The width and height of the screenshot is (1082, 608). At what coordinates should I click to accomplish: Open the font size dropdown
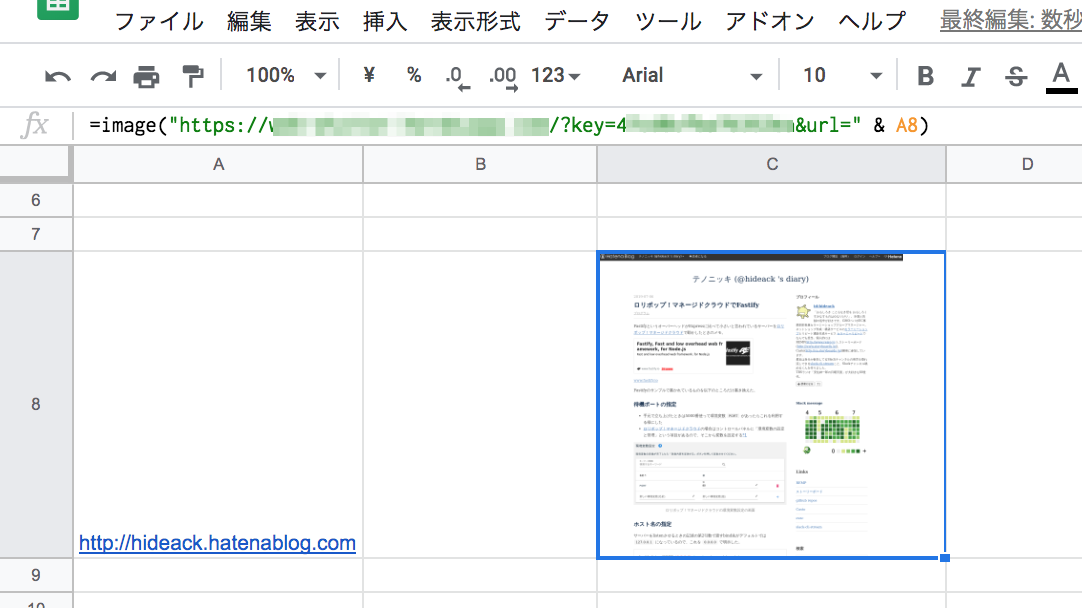(840, 75)
